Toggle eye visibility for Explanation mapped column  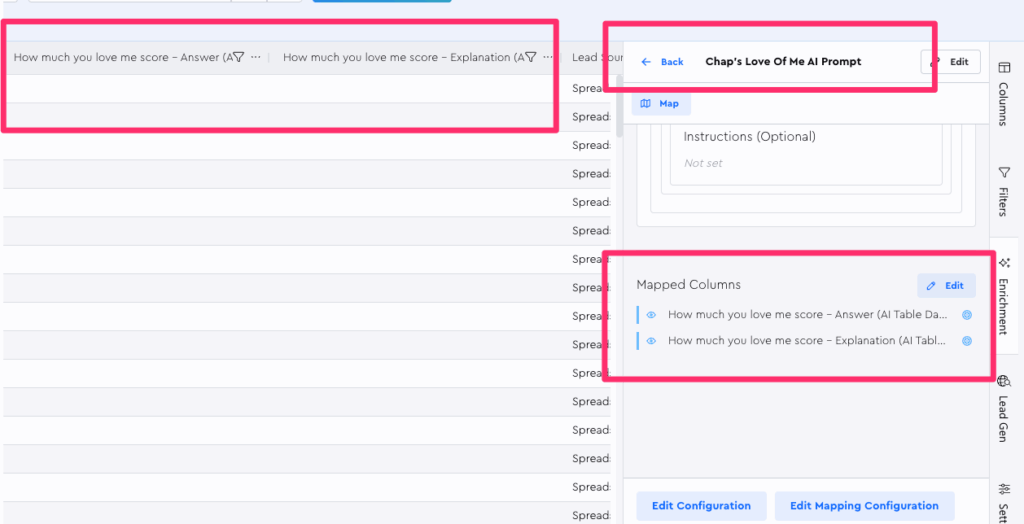coord(651,341)
